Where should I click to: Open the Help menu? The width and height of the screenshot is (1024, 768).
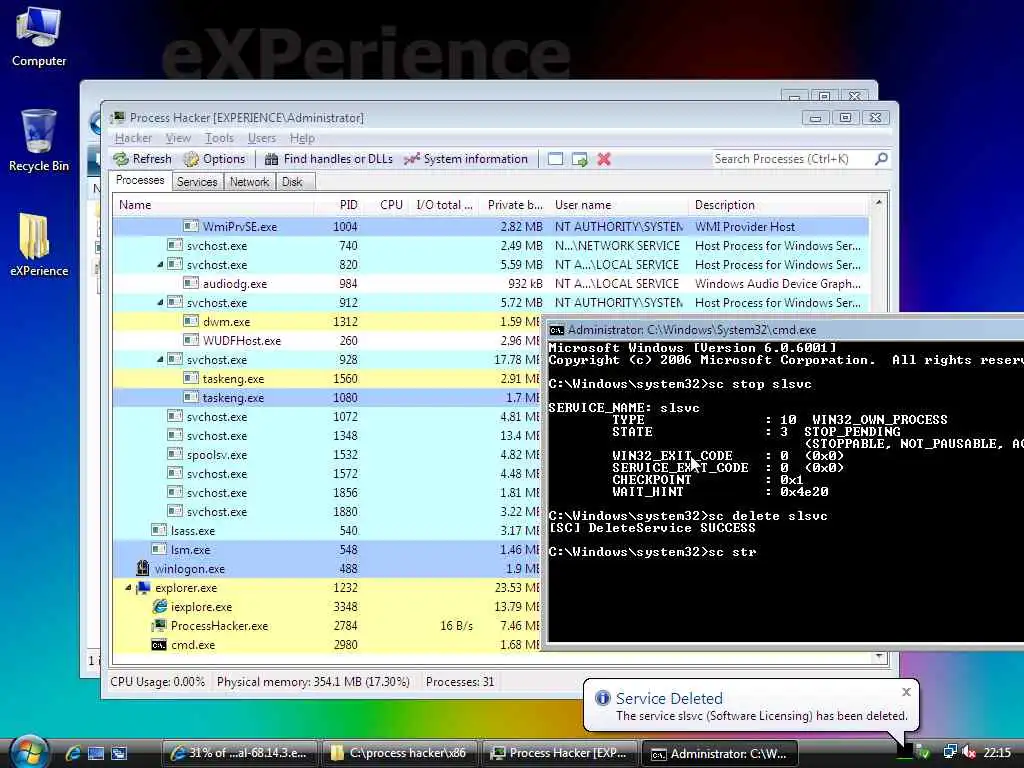[x=302, y=138]
